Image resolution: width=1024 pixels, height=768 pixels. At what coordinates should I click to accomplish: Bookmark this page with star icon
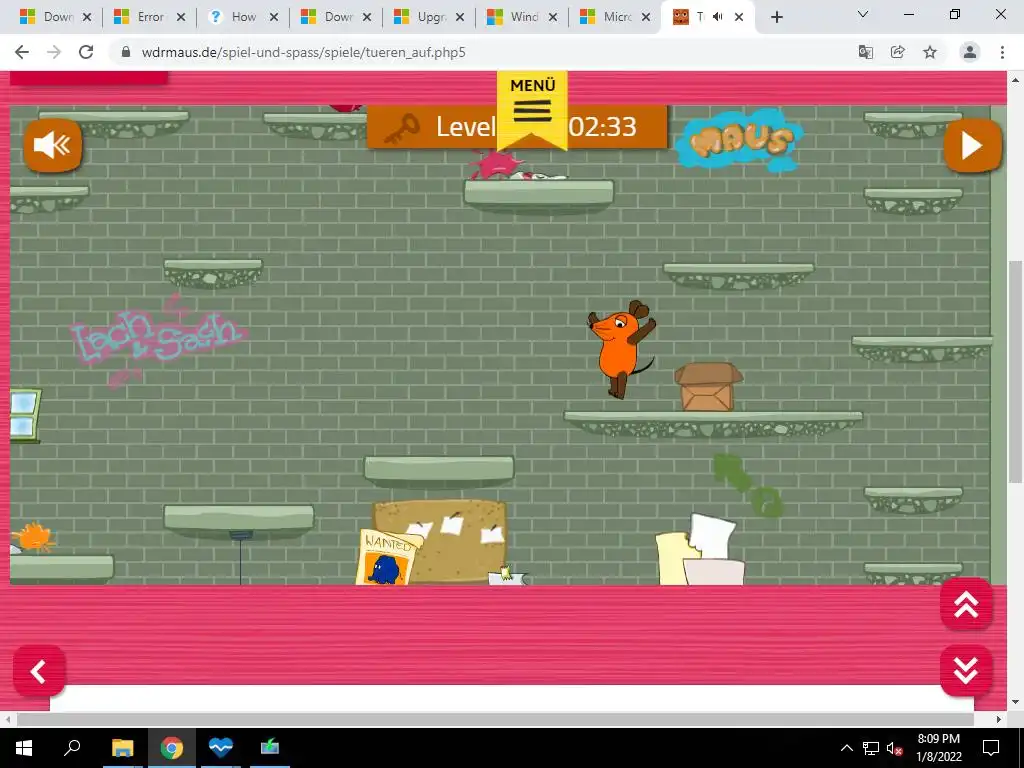pyautogui.click(x=930, y=52)
